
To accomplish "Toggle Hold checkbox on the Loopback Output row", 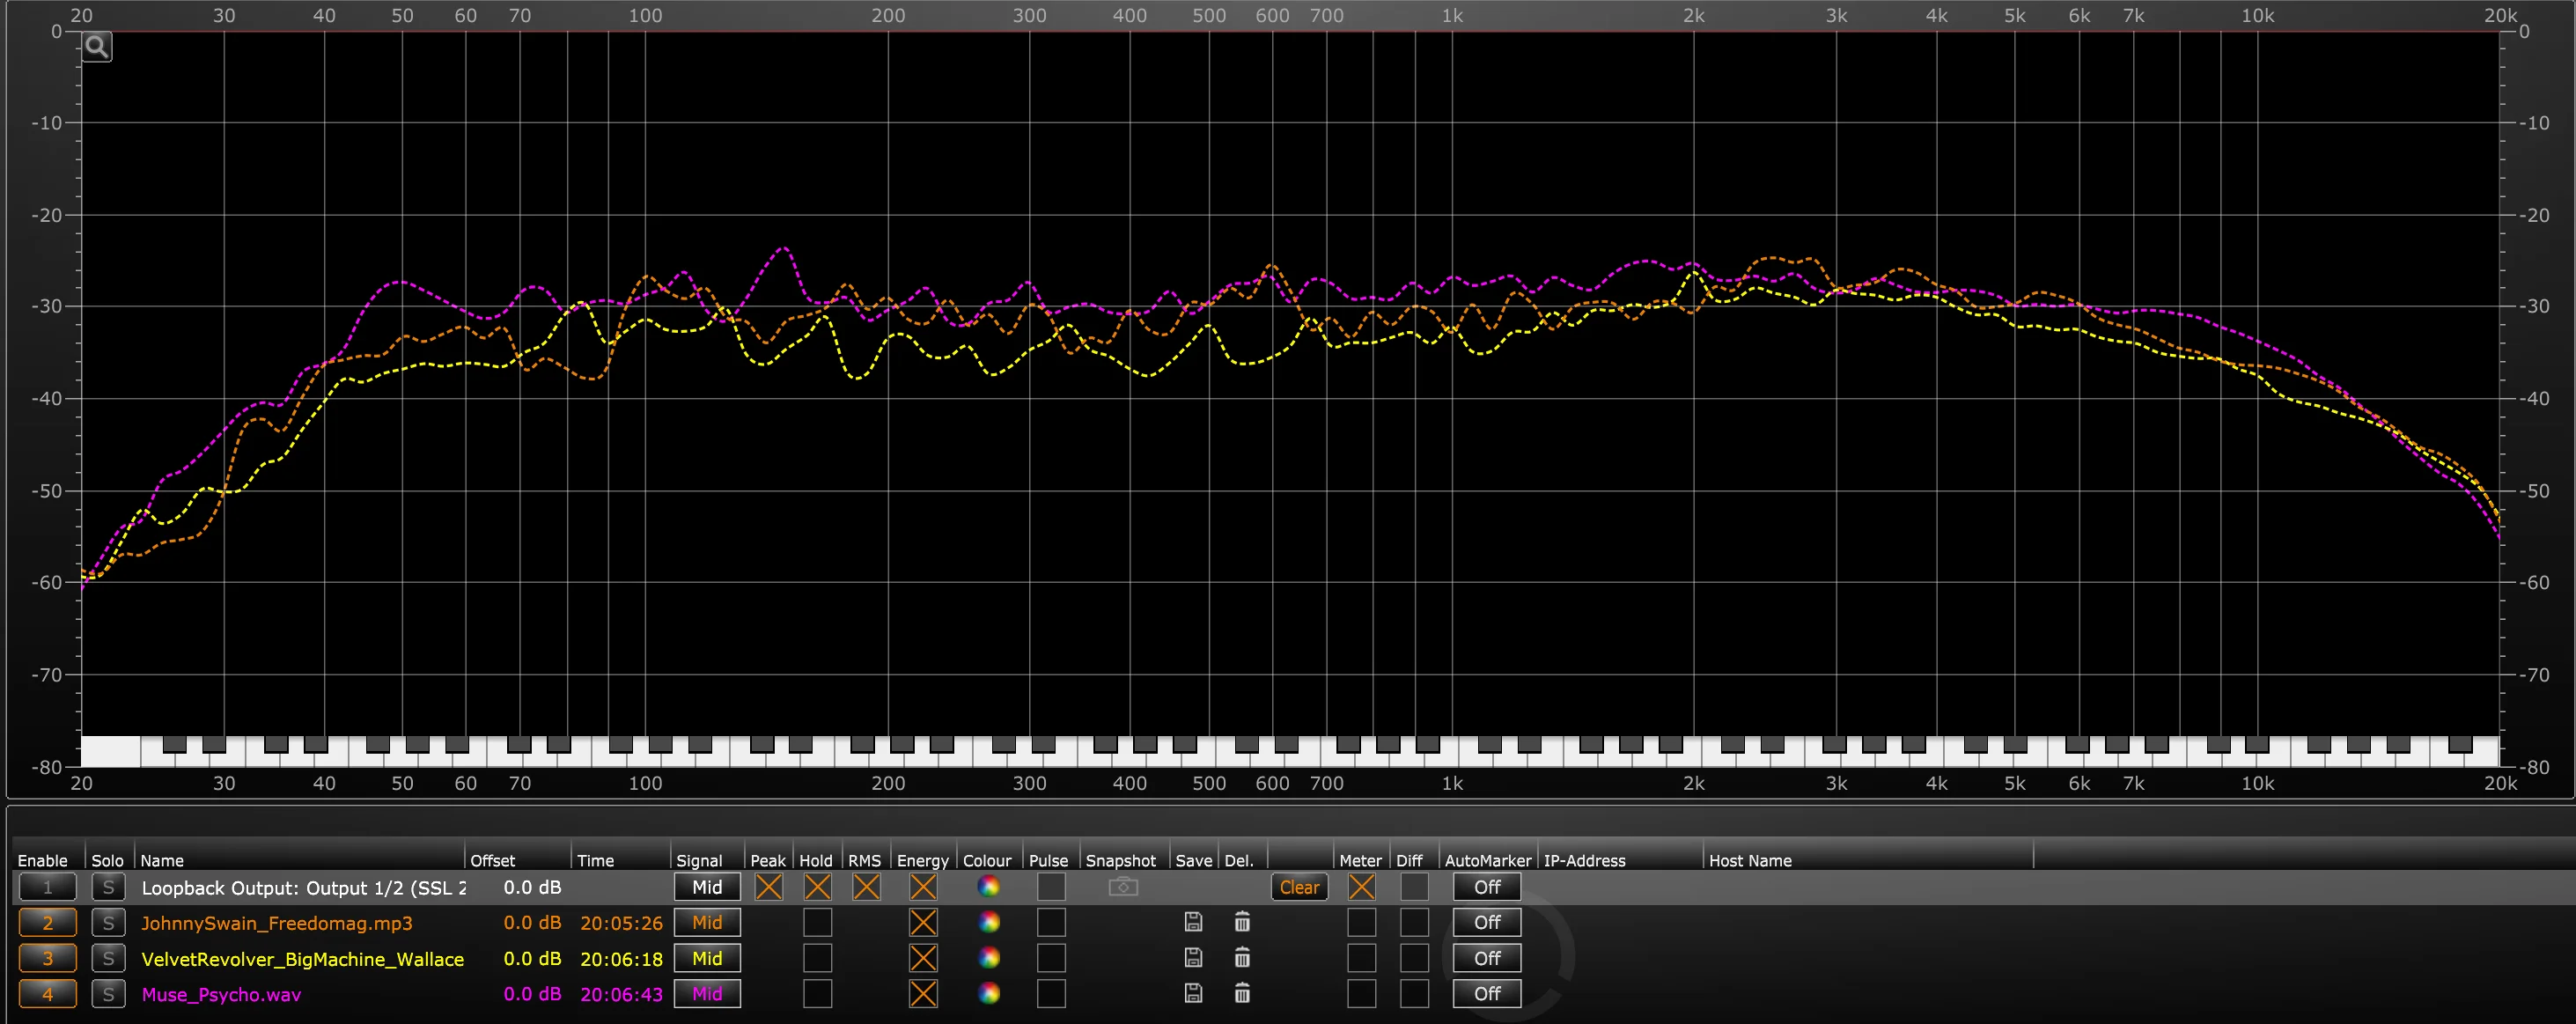I will coord(817,887).
